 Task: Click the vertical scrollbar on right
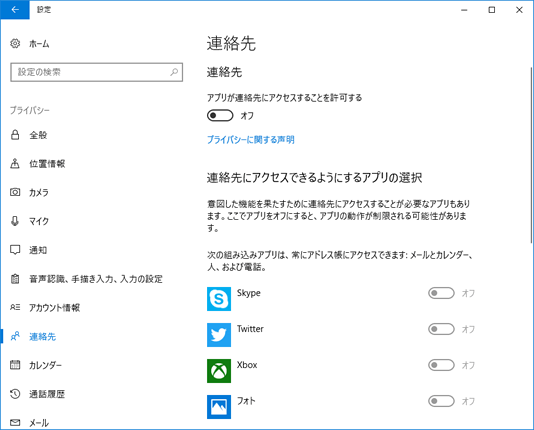click(x=531, y=155)
